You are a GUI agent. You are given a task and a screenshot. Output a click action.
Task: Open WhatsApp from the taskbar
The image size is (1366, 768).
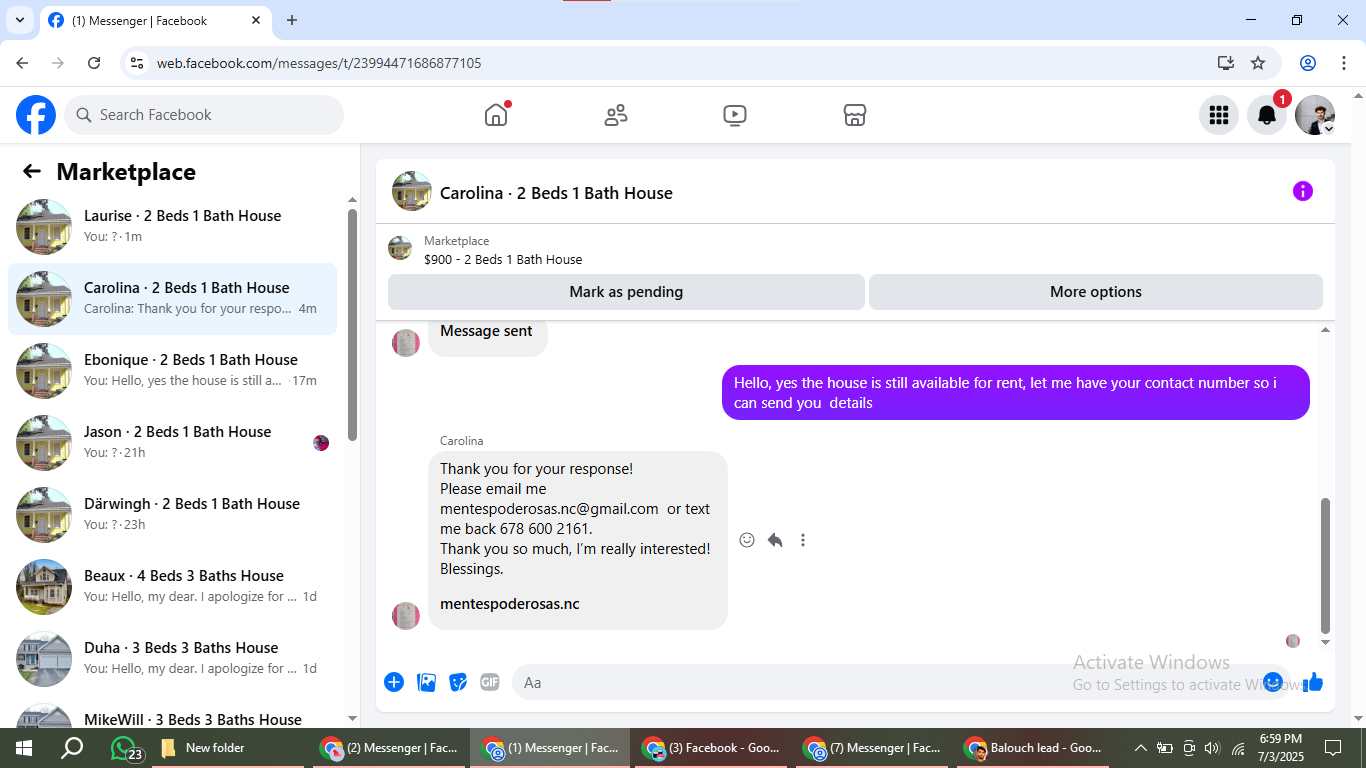pos(124,748)
